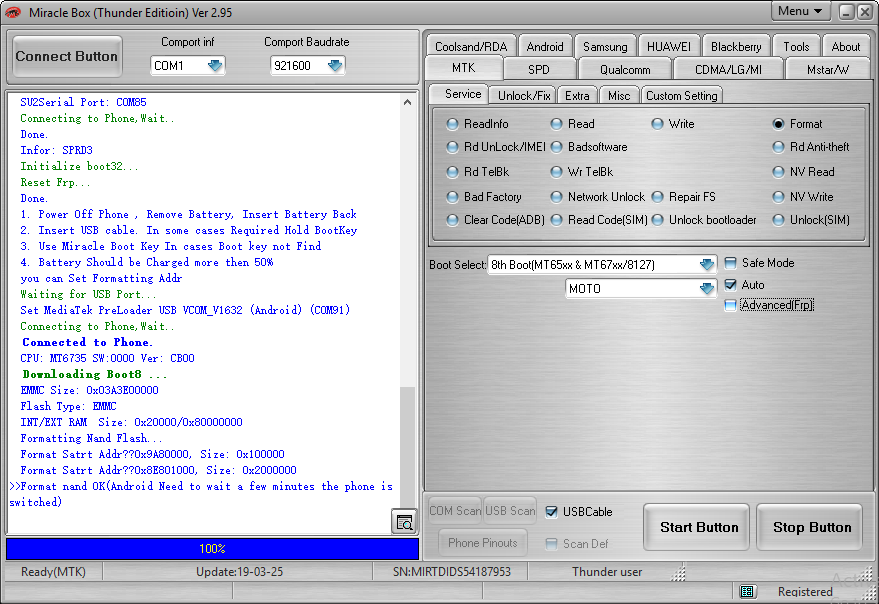Switch to the Tools tab
The height and width of the screenshot is (604, 879).
pyautogui.click(x=796, y=47)
